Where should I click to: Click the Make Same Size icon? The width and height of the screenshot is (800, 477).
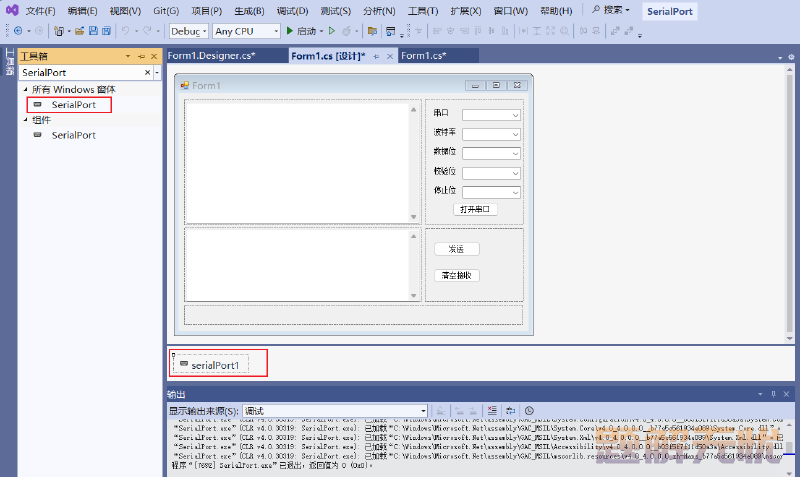pyautogui.click(x=550, y=31)
